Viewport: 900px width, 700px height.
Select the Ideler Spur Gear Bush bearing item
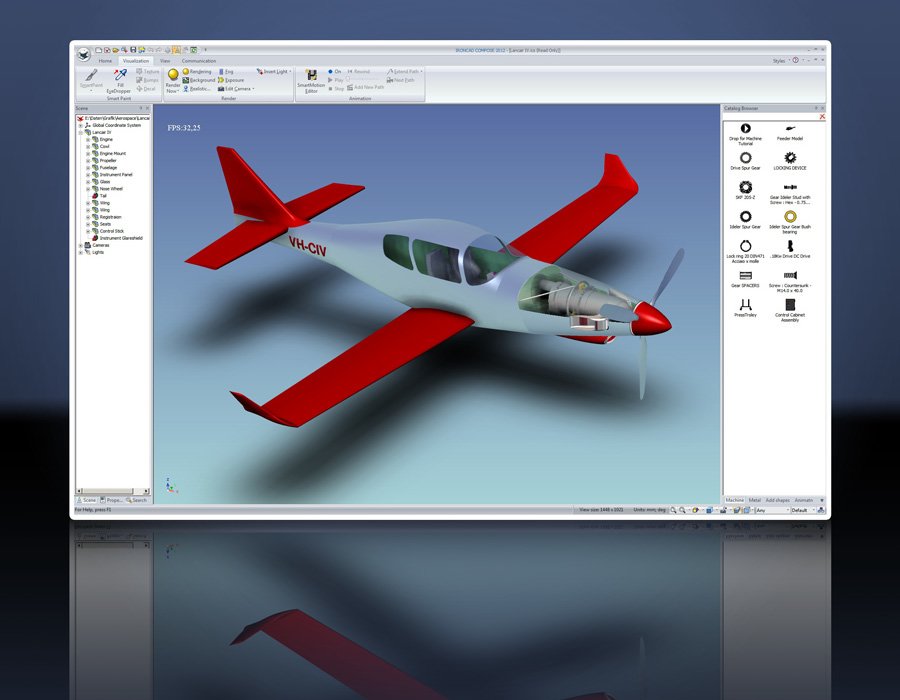click(x=790, y=222)
